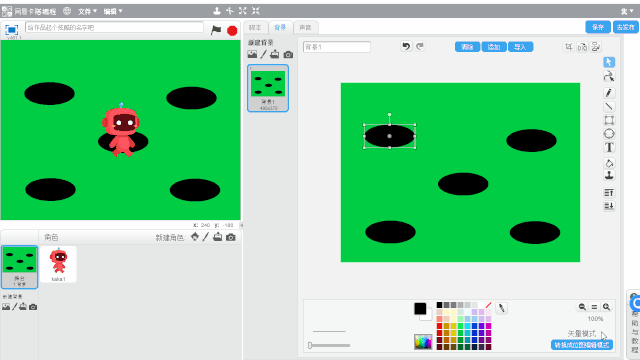Toggle full-screen presentation mode icon

pos(11,30)
